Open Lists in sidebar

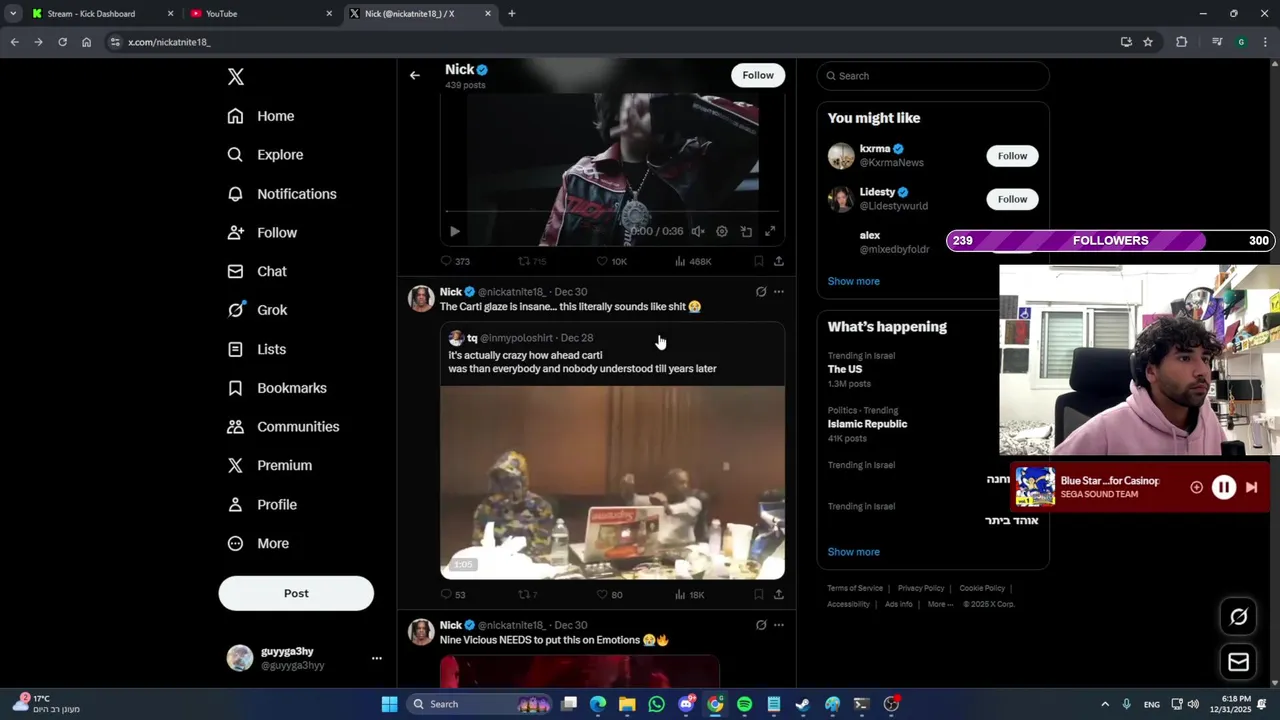(256, 349)
